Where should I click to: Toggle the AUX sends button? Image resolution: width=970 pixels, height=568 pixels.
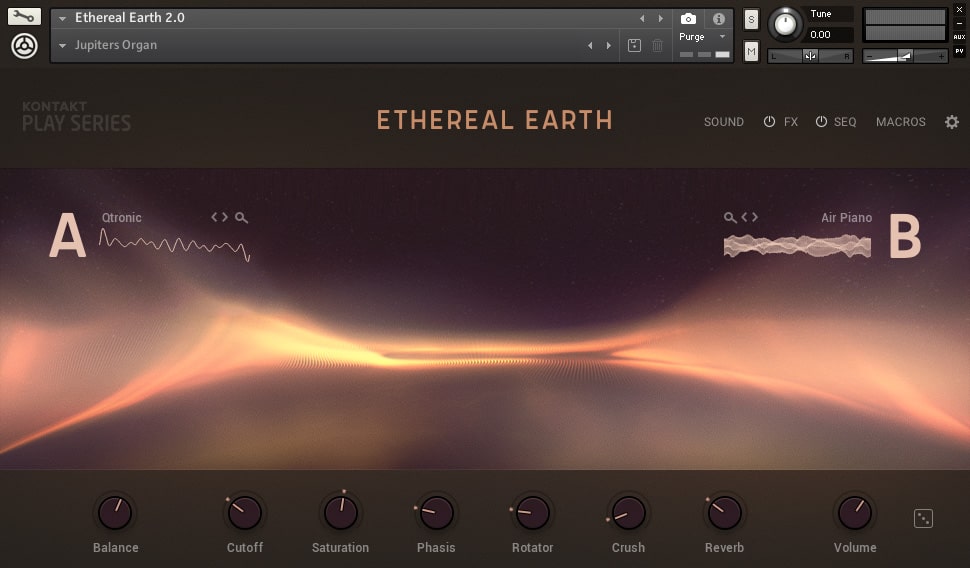coord(959,37)
